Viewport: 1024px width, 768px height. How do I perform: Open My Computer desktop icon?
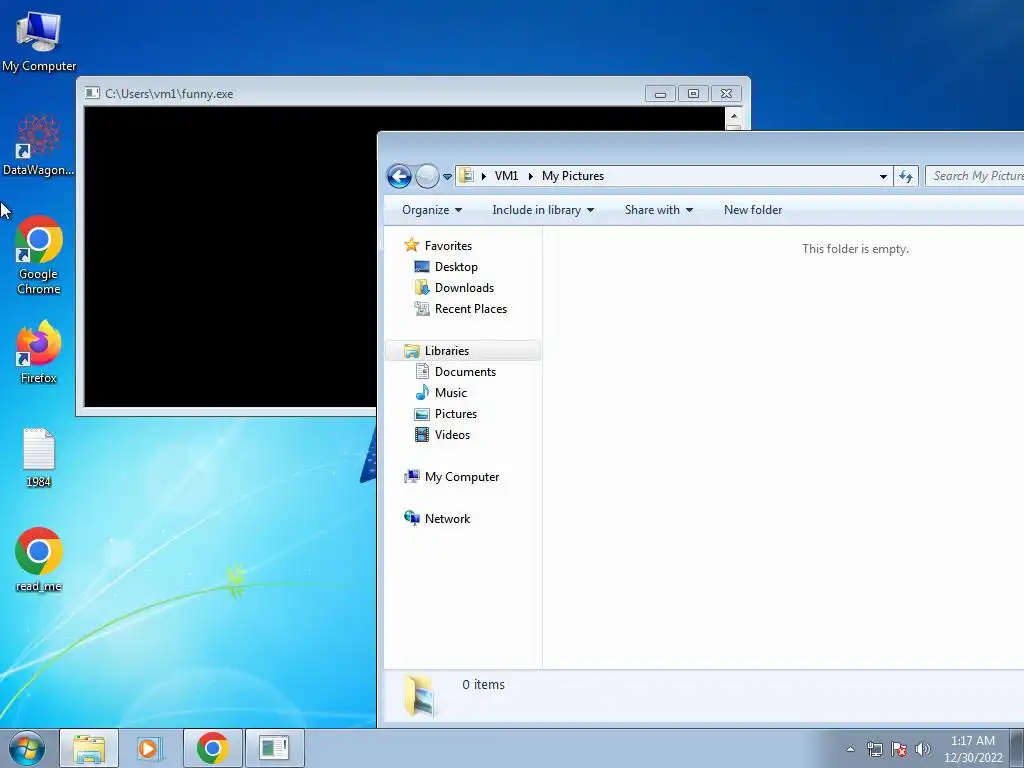(39, 41)
